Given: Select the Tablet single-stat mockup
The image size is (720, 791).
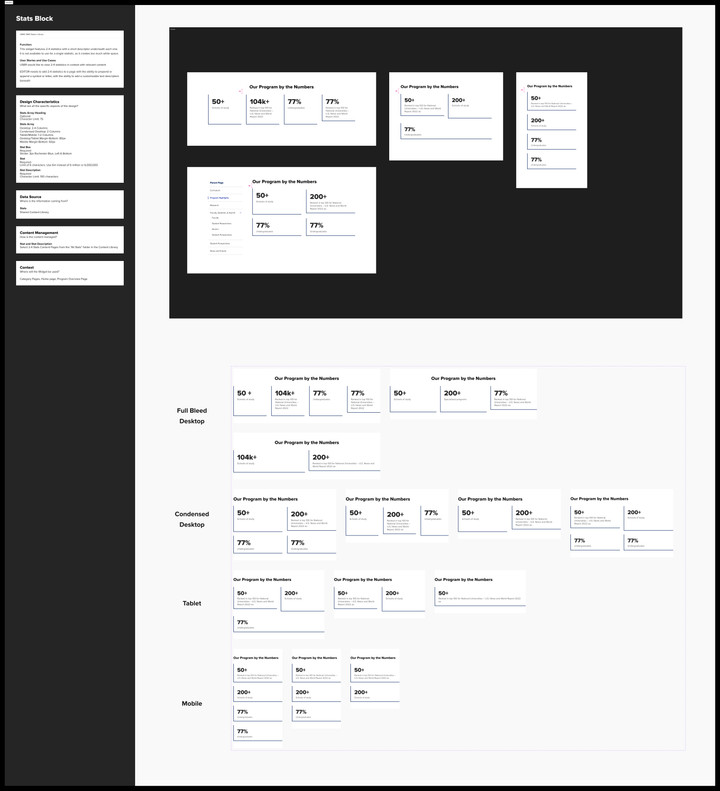Looking at the screenshot, I should (x=480, y=591).
